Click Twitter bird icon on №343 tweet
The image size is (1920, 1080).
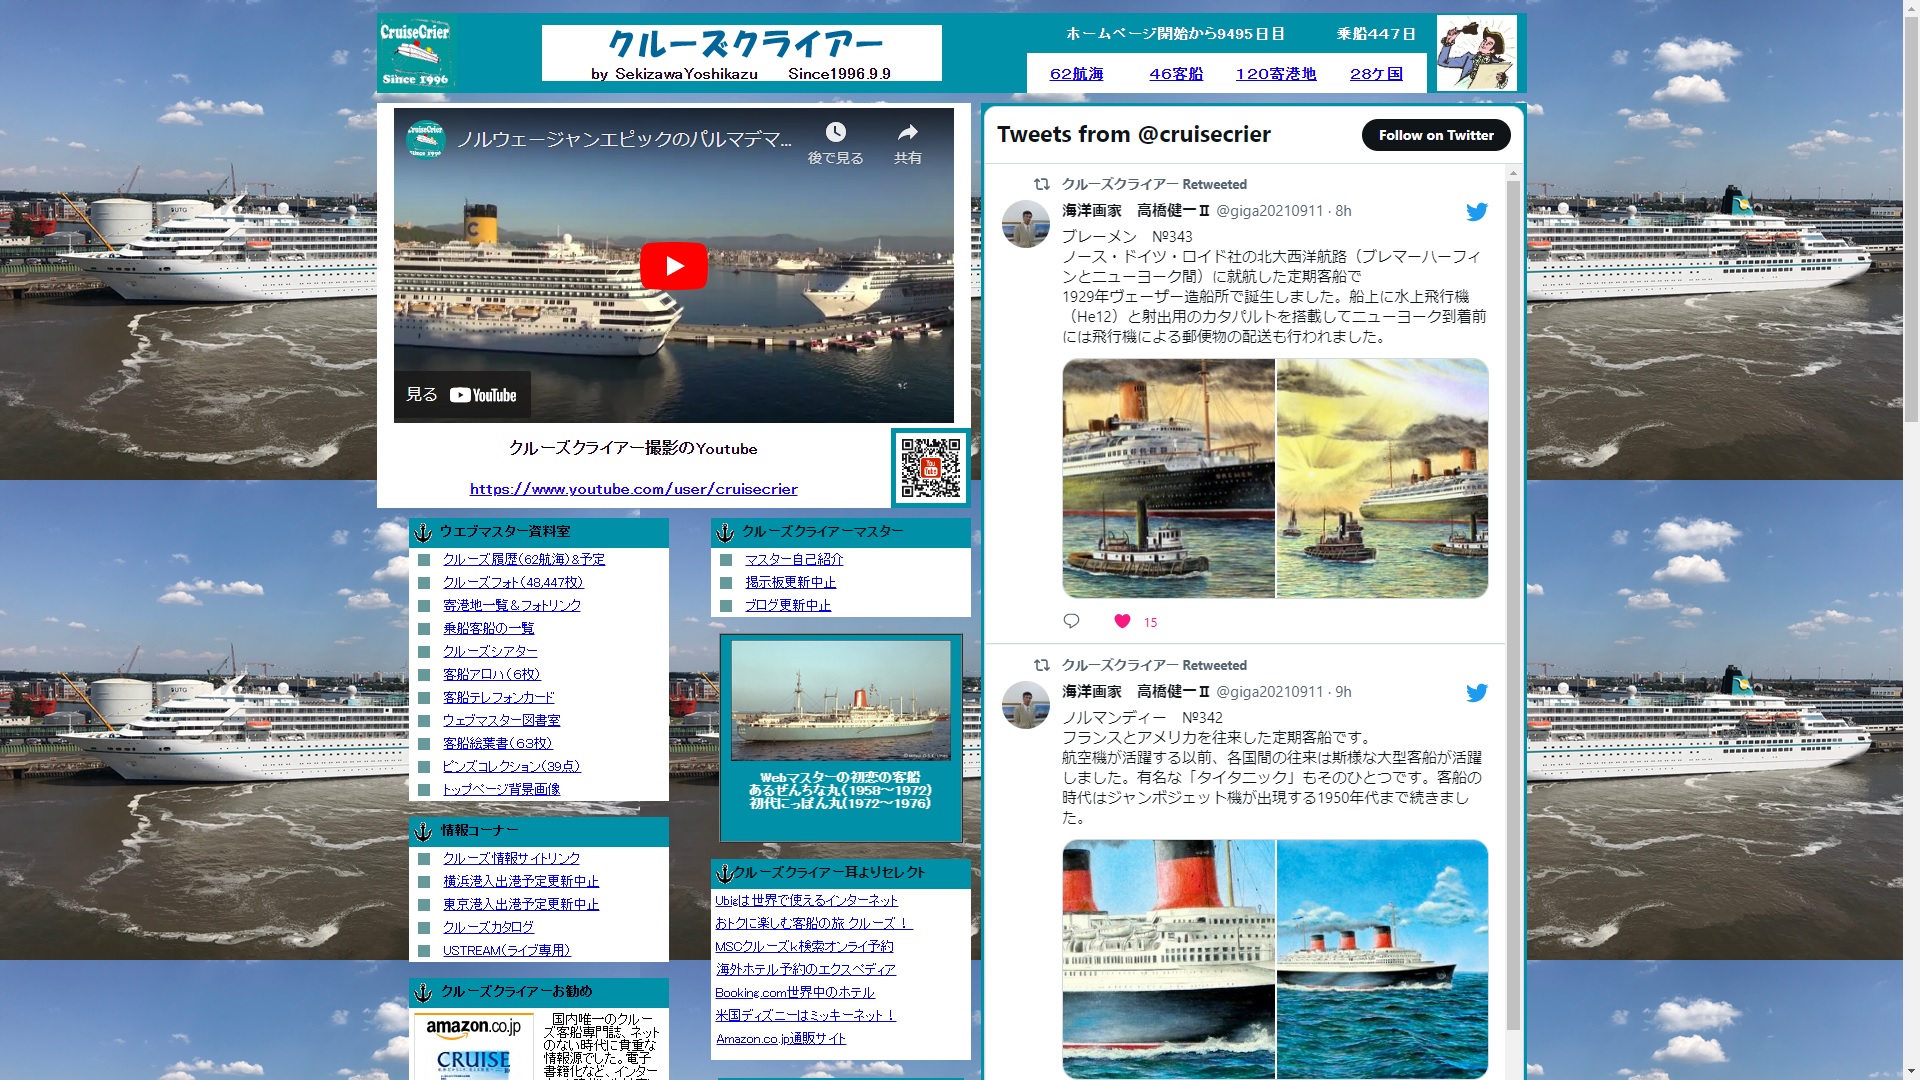click(x=1477, y=212)
